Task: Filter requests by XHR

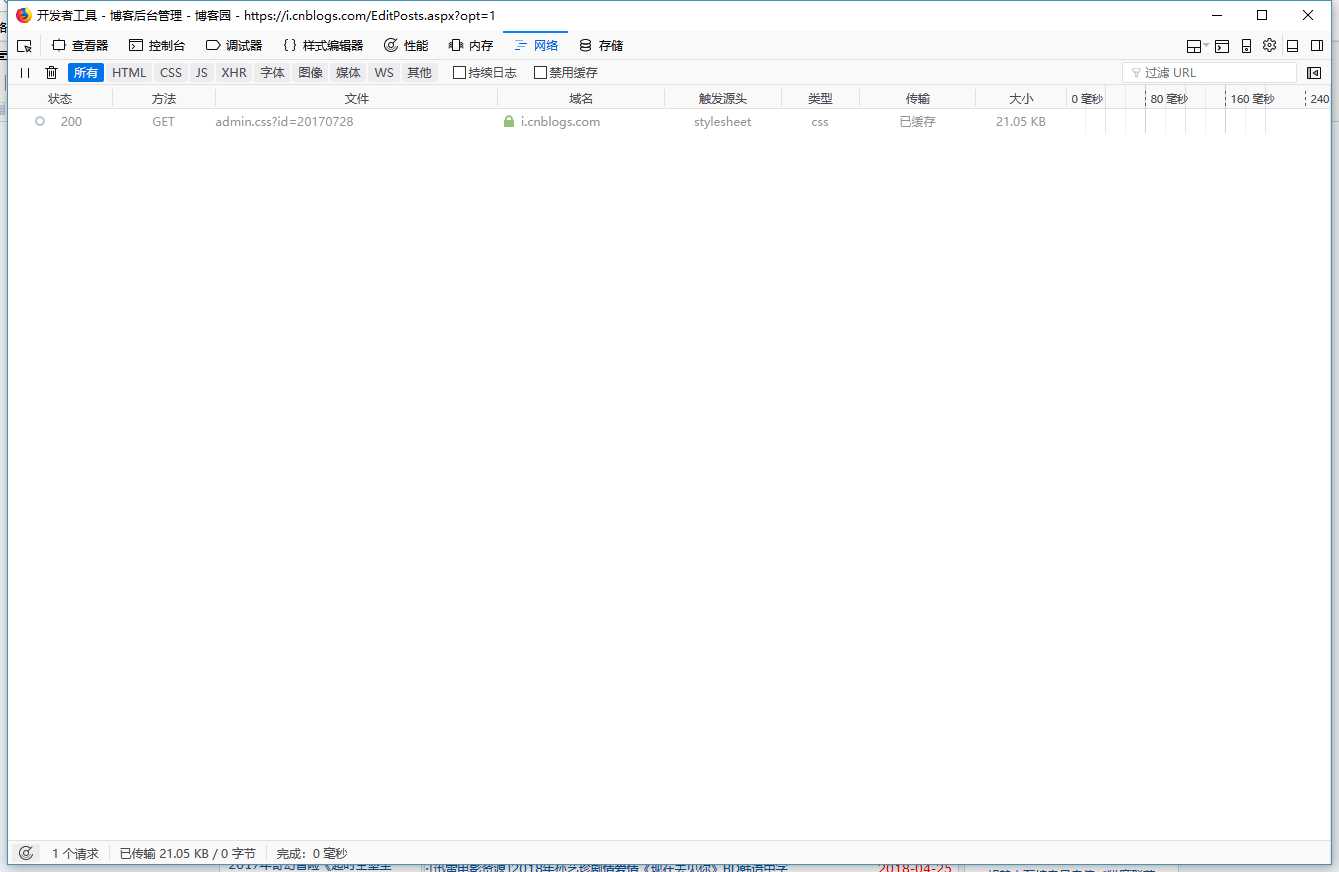Action: coord(234,73)
